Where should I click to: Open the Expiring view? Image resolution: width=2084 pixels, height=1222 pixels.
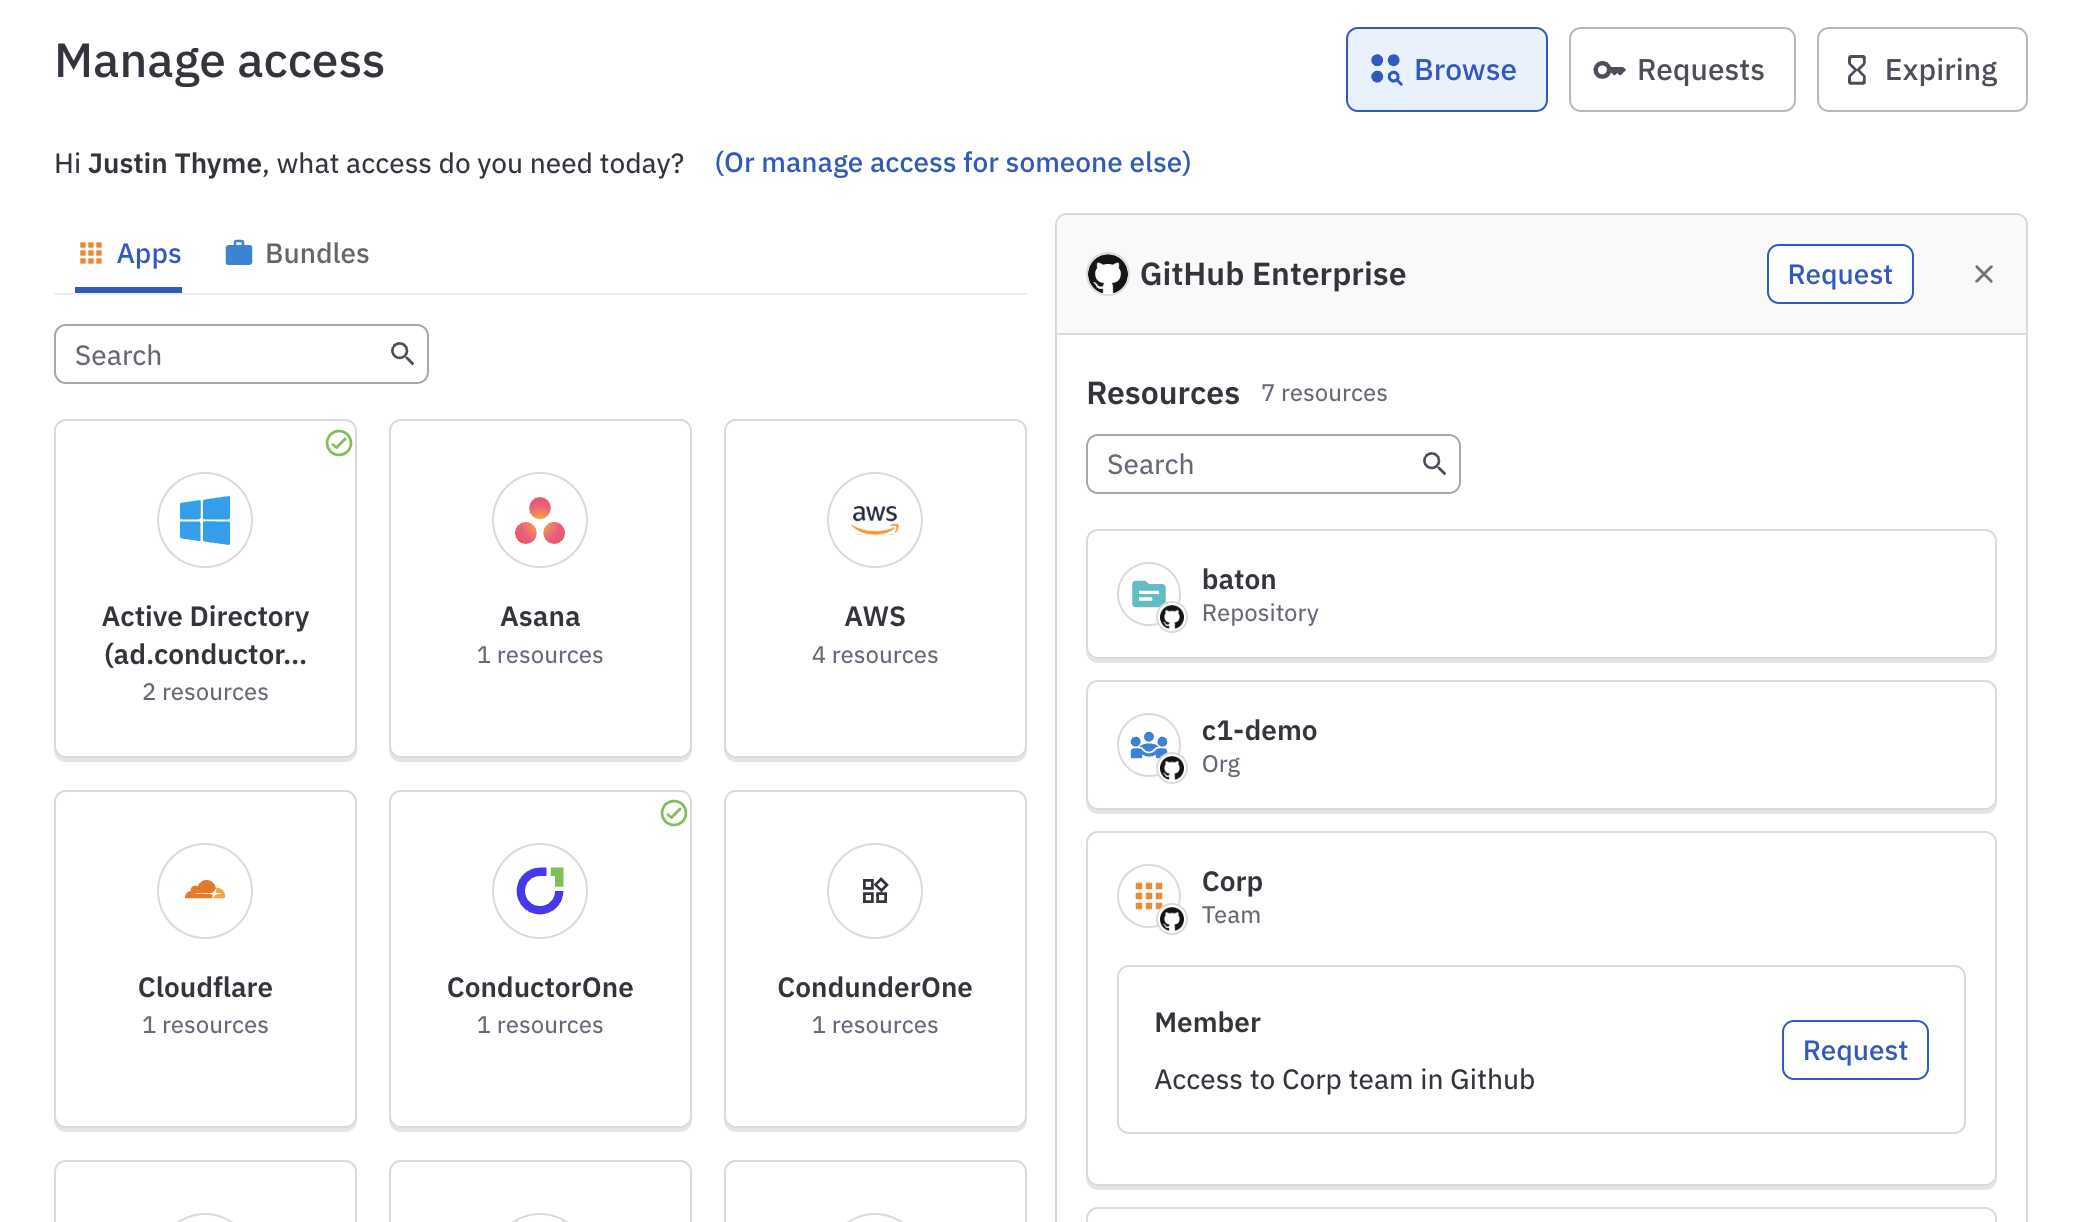coord(1921,69)
